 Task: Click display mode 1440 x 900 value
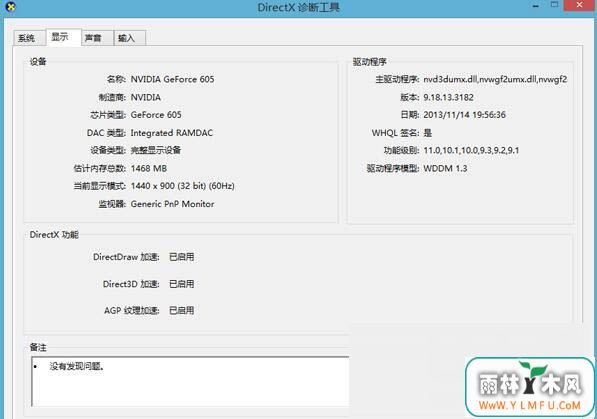pyautogui.click(x=183, y=186)
